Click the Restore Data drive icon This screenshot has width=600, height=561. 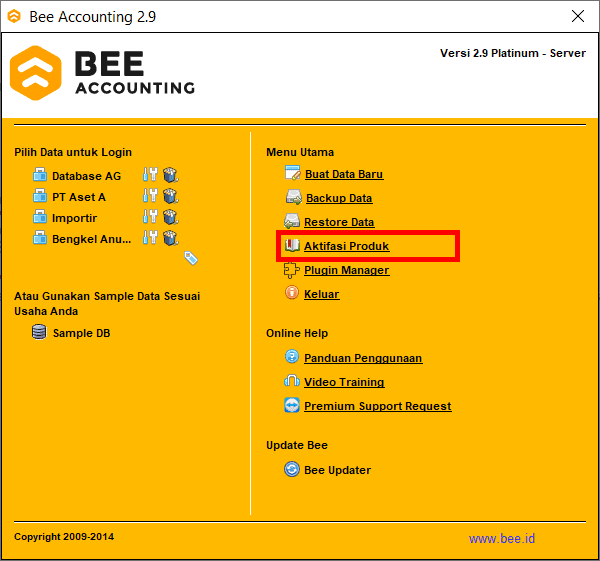(292, 221)
